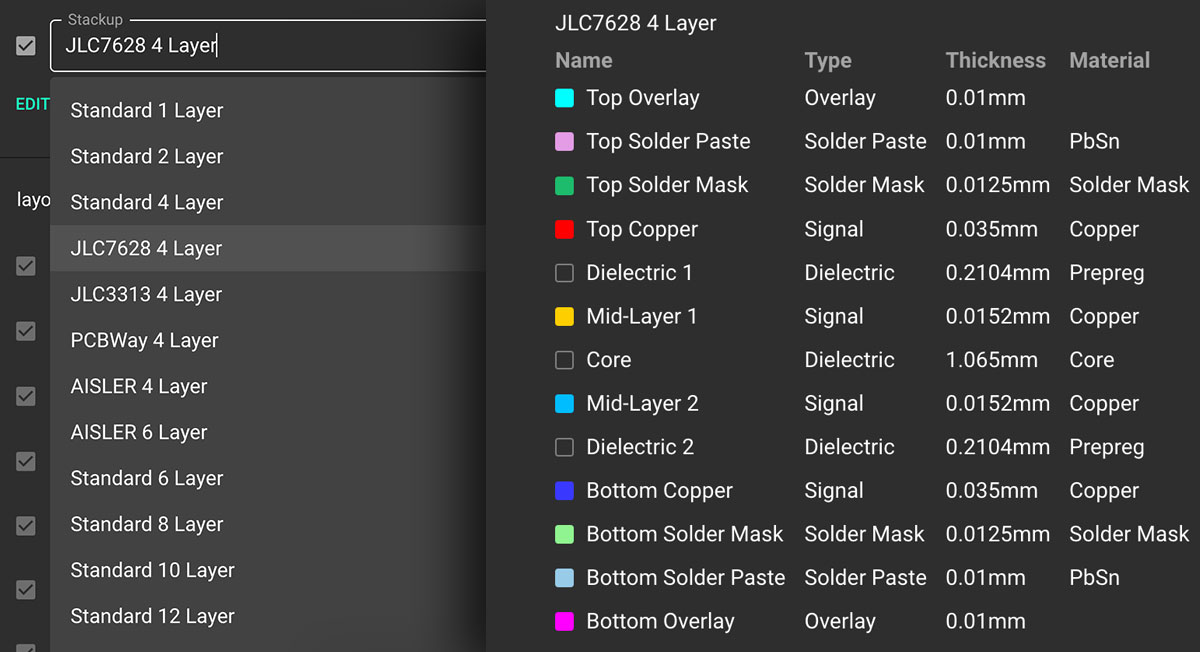The image size is (1200, 652).
Task: Select AISLER 6 Layer stackup
Action: (139, 433)
